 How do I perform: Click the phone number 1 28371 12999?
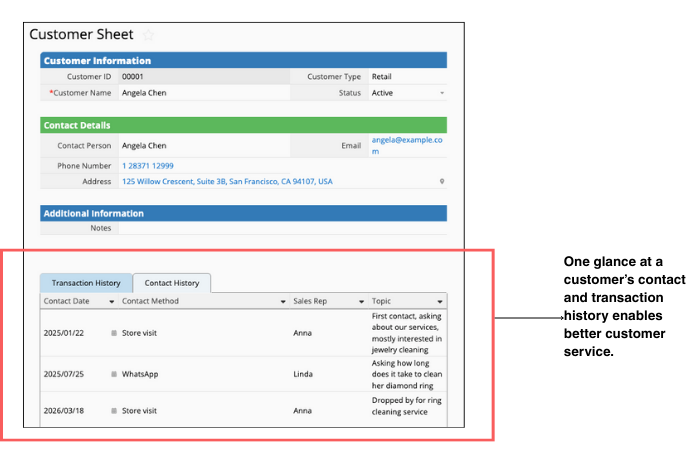(147, 165)
